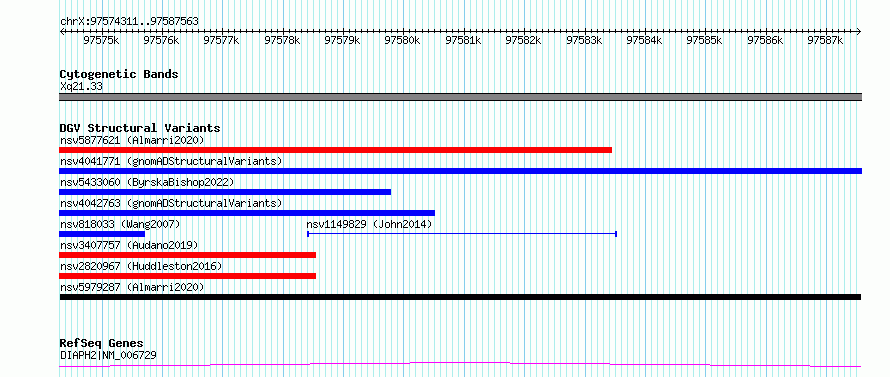Click the RefSeq Genes track title
The image size is (890, 377).
102,344
